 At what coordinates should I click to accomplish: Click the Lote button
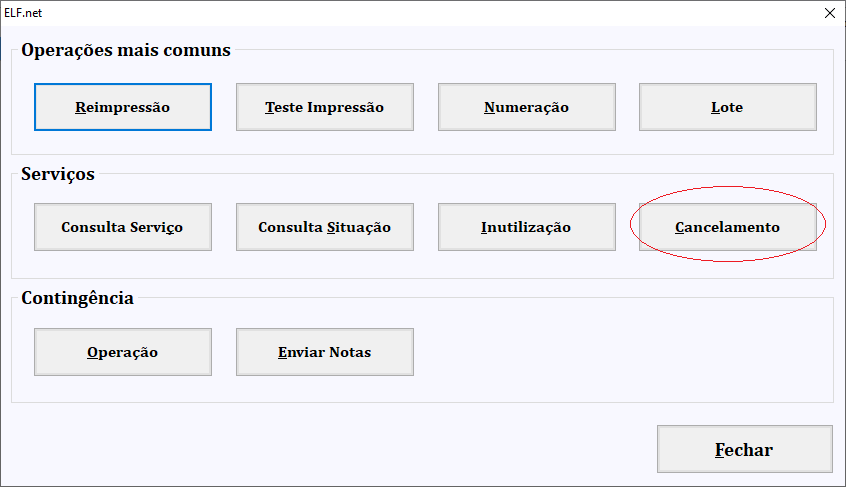tap(727, 107)
